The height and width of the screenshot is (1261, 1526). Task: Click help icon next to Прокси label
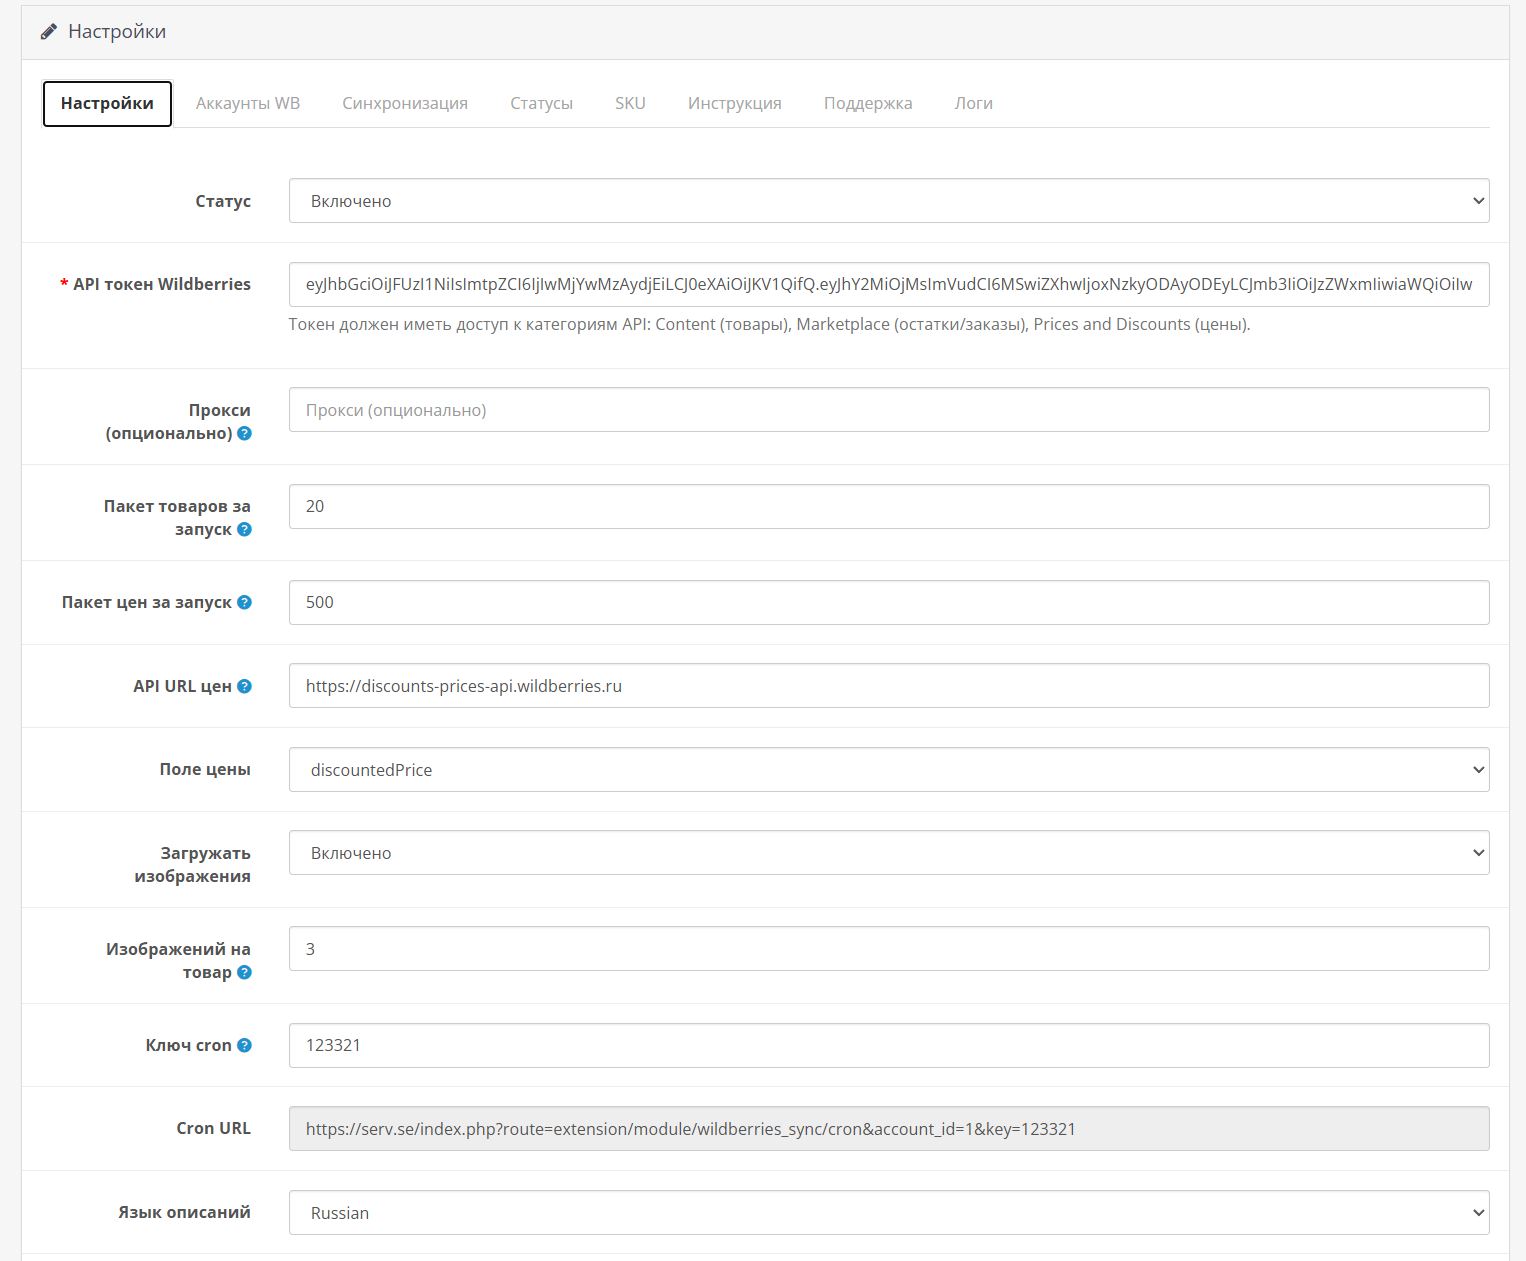[244, 434]
